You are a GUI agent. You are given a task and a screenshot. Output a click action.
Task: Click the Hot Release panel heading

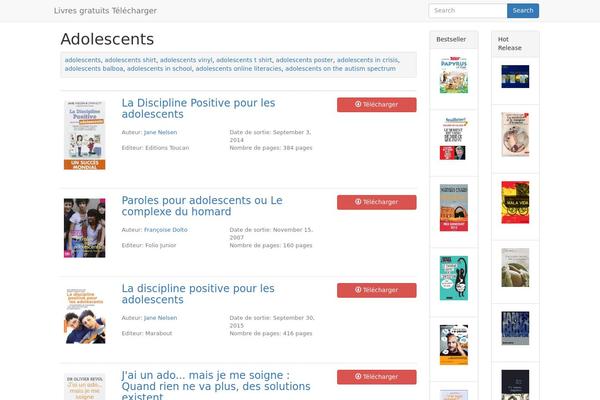(510, 44)
